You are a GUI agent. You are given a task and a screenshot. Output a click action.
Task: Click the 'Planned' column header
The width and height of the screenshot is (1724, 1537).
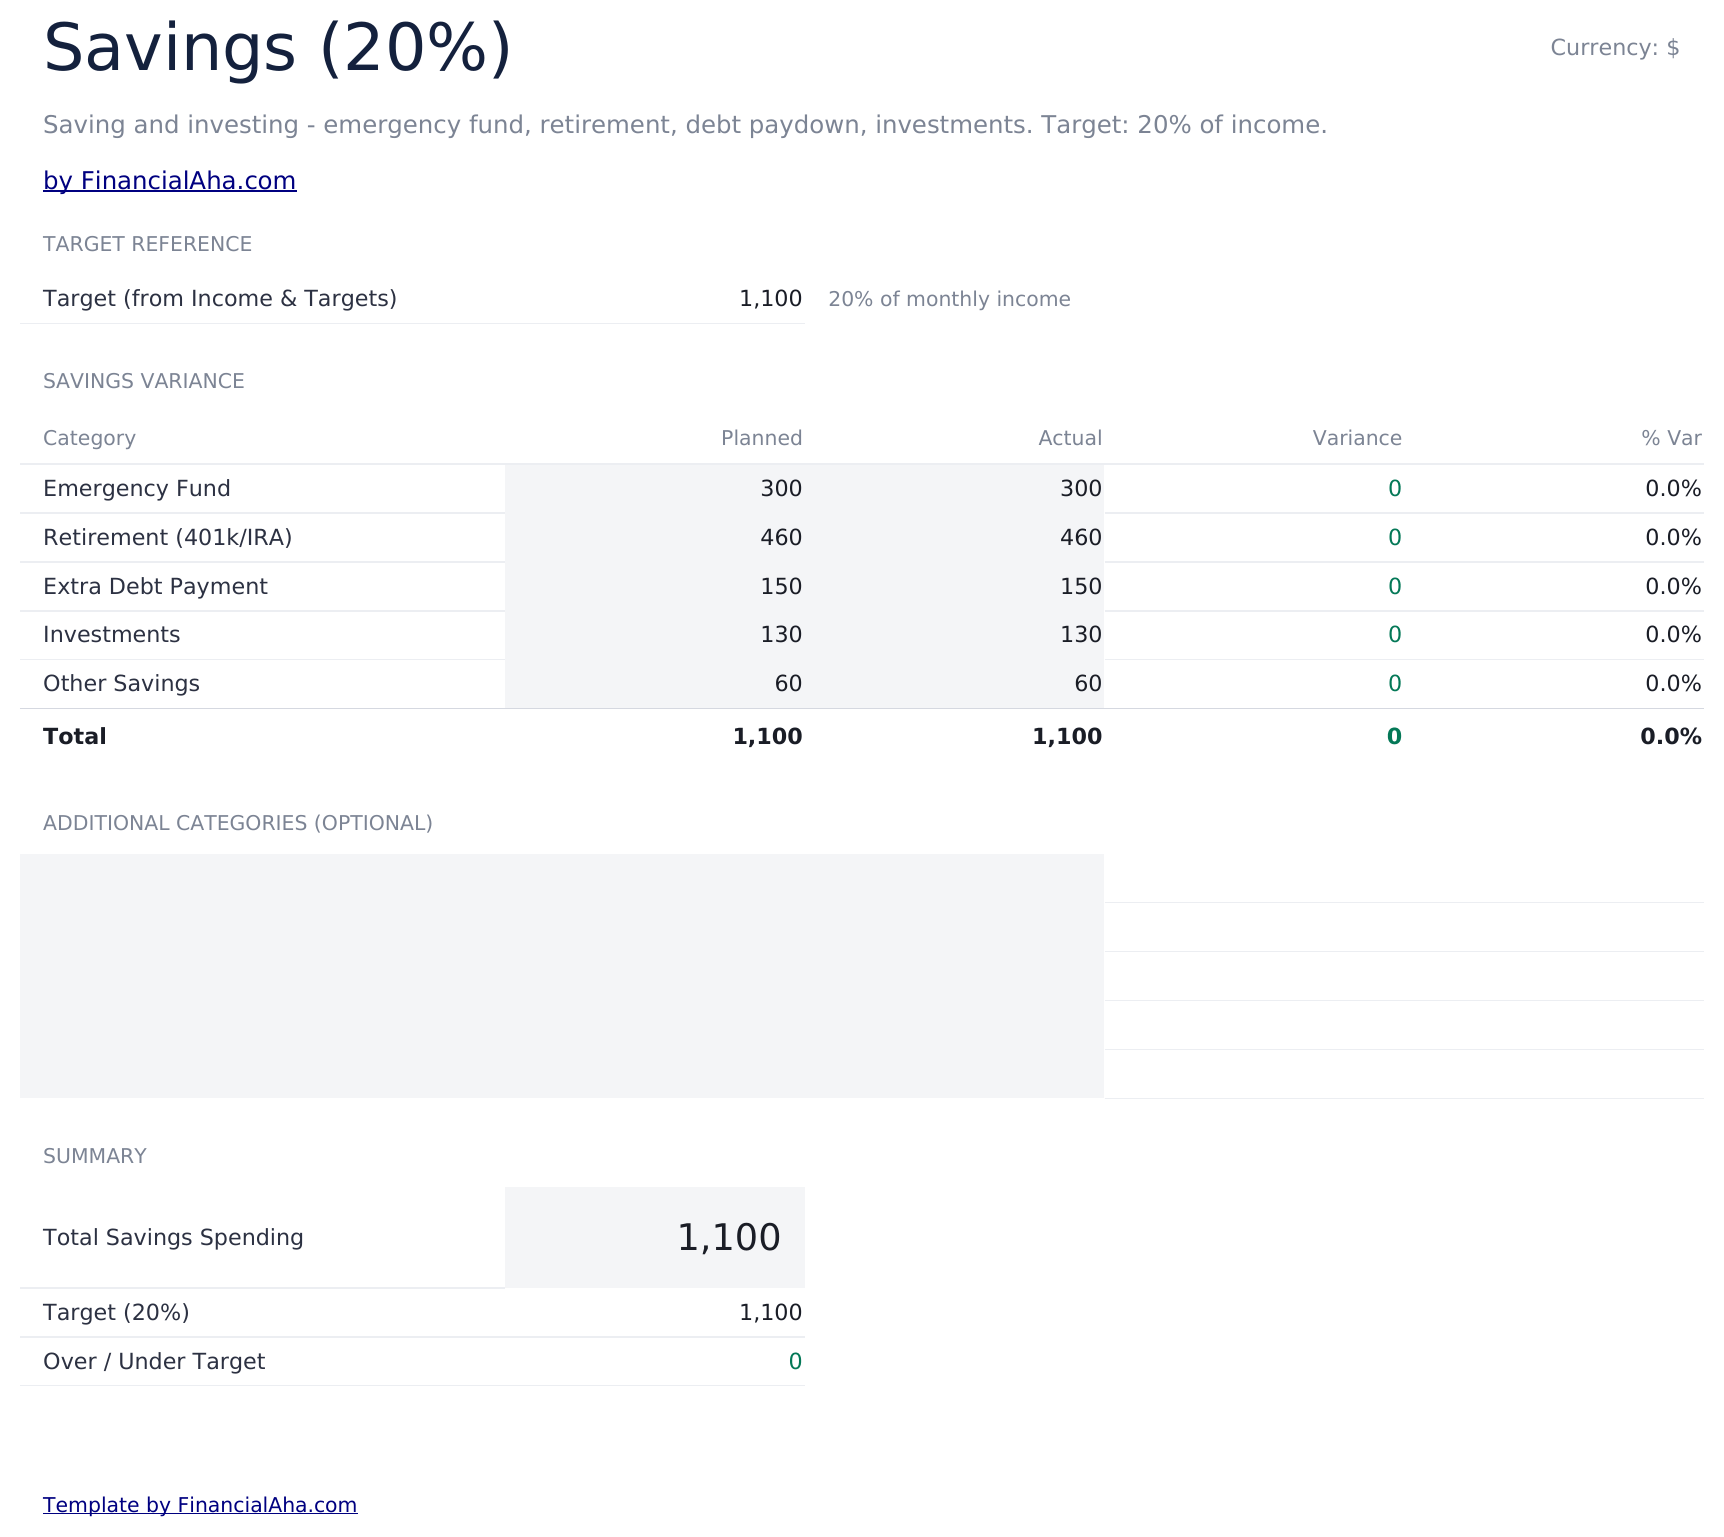[x=761, y=438]
